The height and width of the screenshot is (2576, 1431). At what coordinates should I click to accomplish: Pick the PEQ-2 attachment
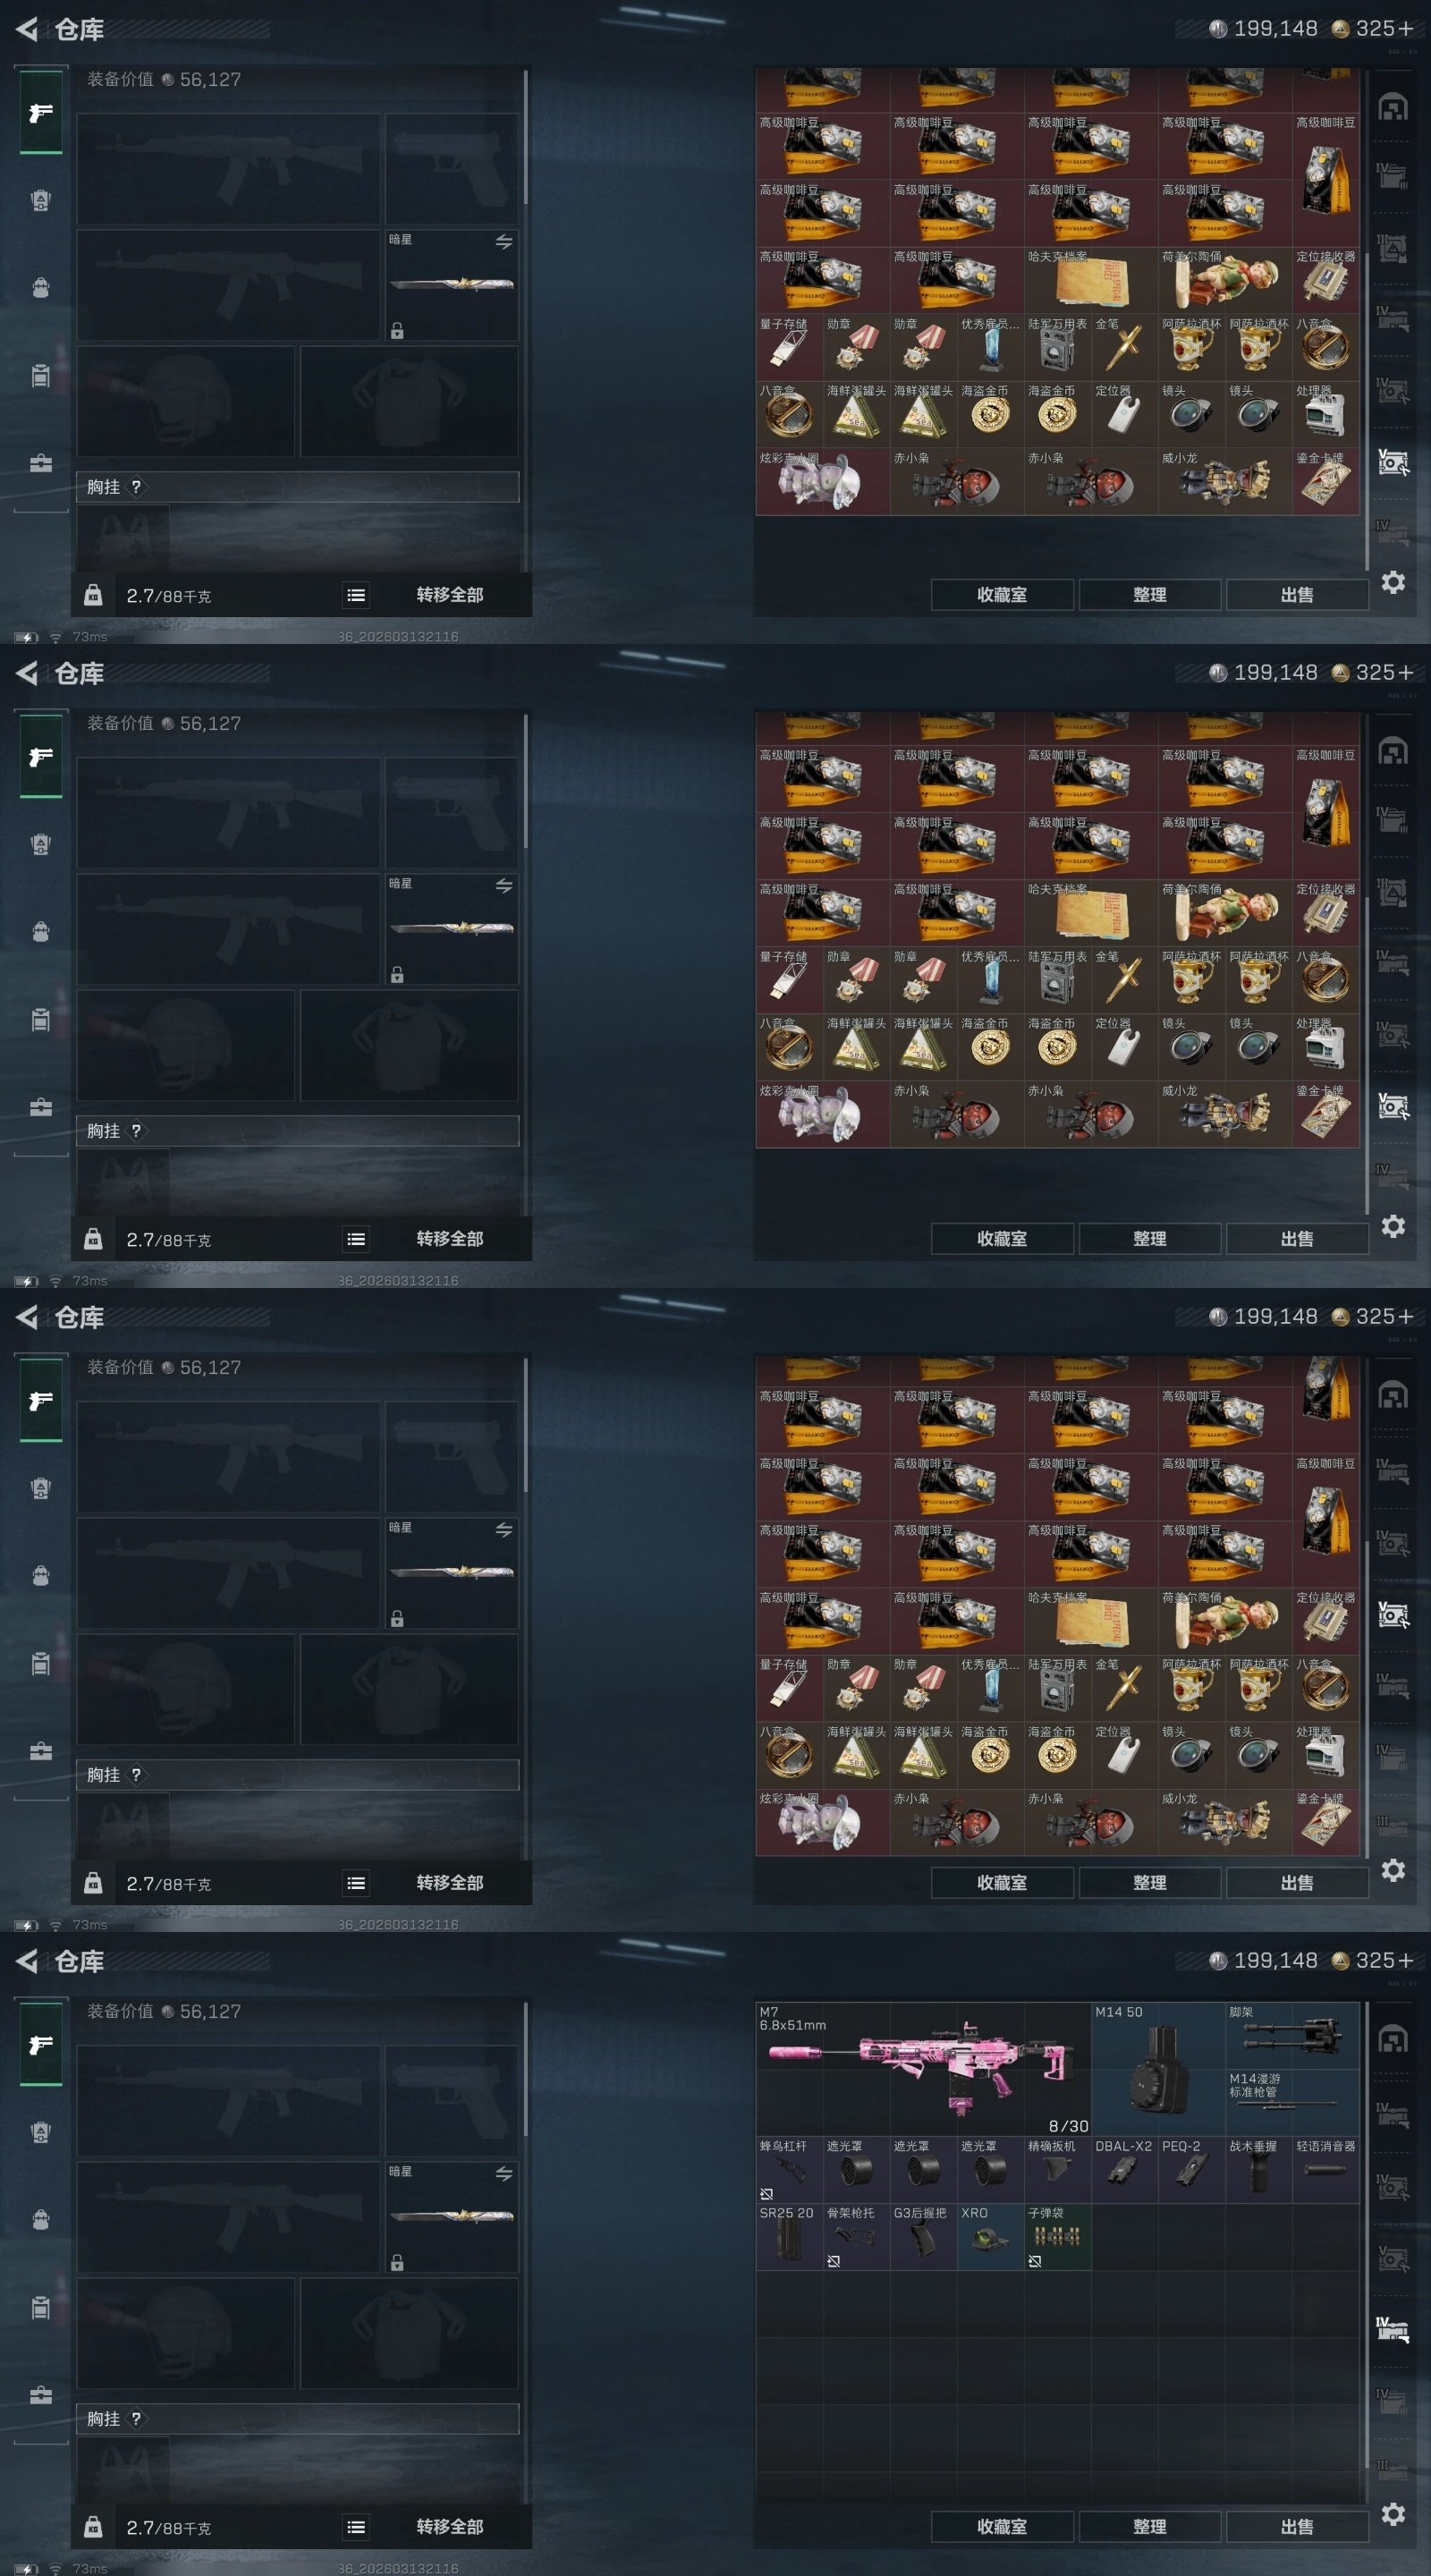(x=1192, y=2169)
